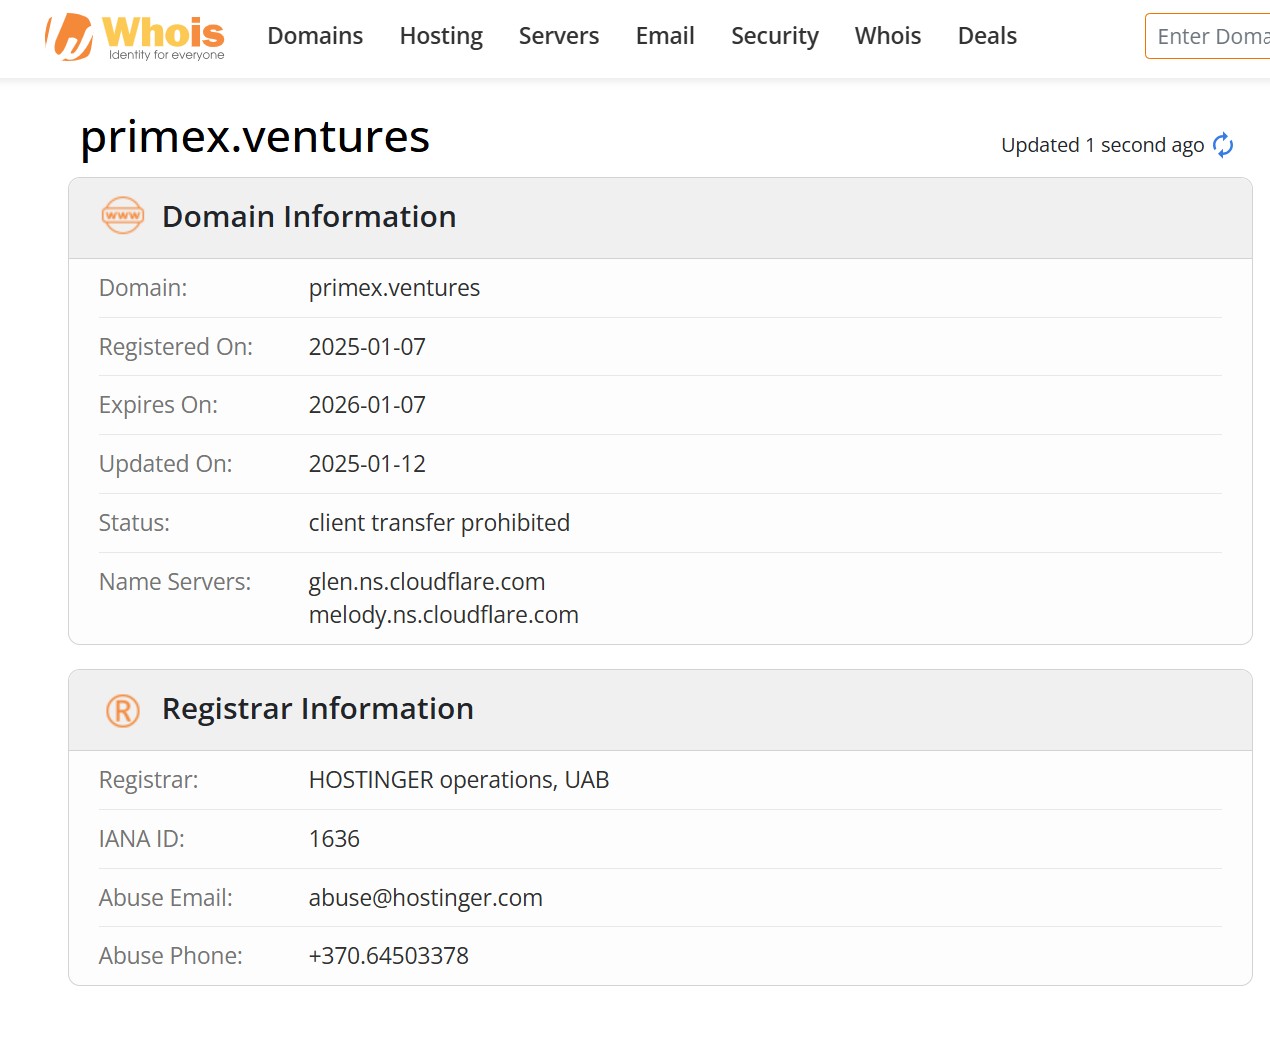Open the Security menu item
The width and height of the screenshot is (1270, 1039).
(x=774, y=36)
